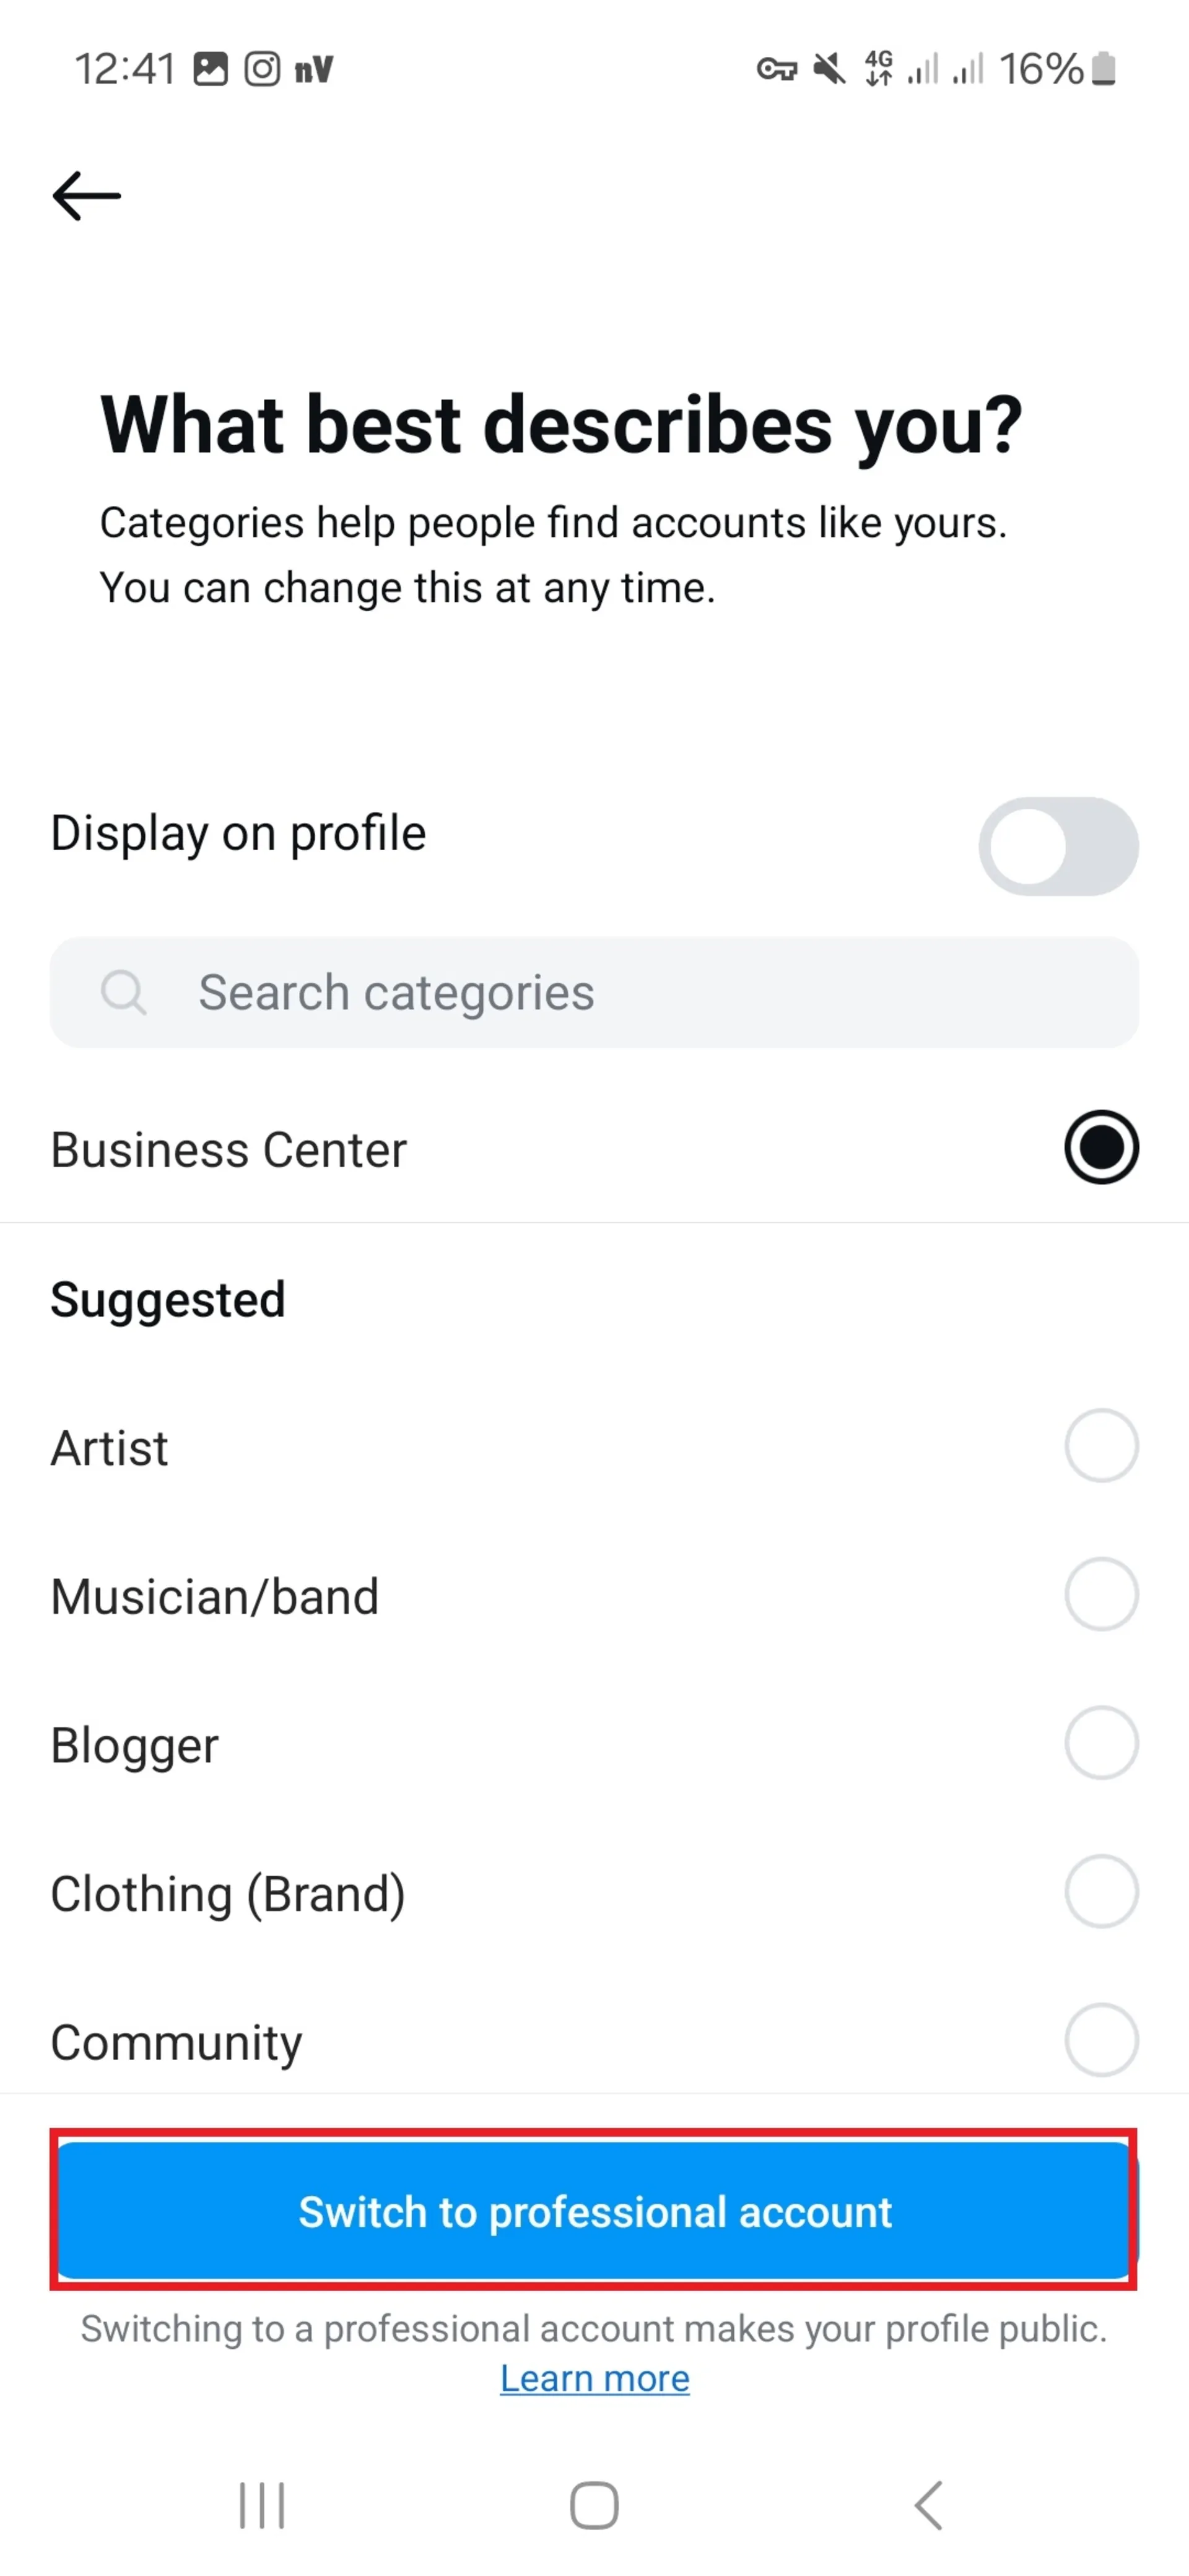Focus the Search categories field
The height and width of the screenshot is (2576, 1189).
[594, 992]
